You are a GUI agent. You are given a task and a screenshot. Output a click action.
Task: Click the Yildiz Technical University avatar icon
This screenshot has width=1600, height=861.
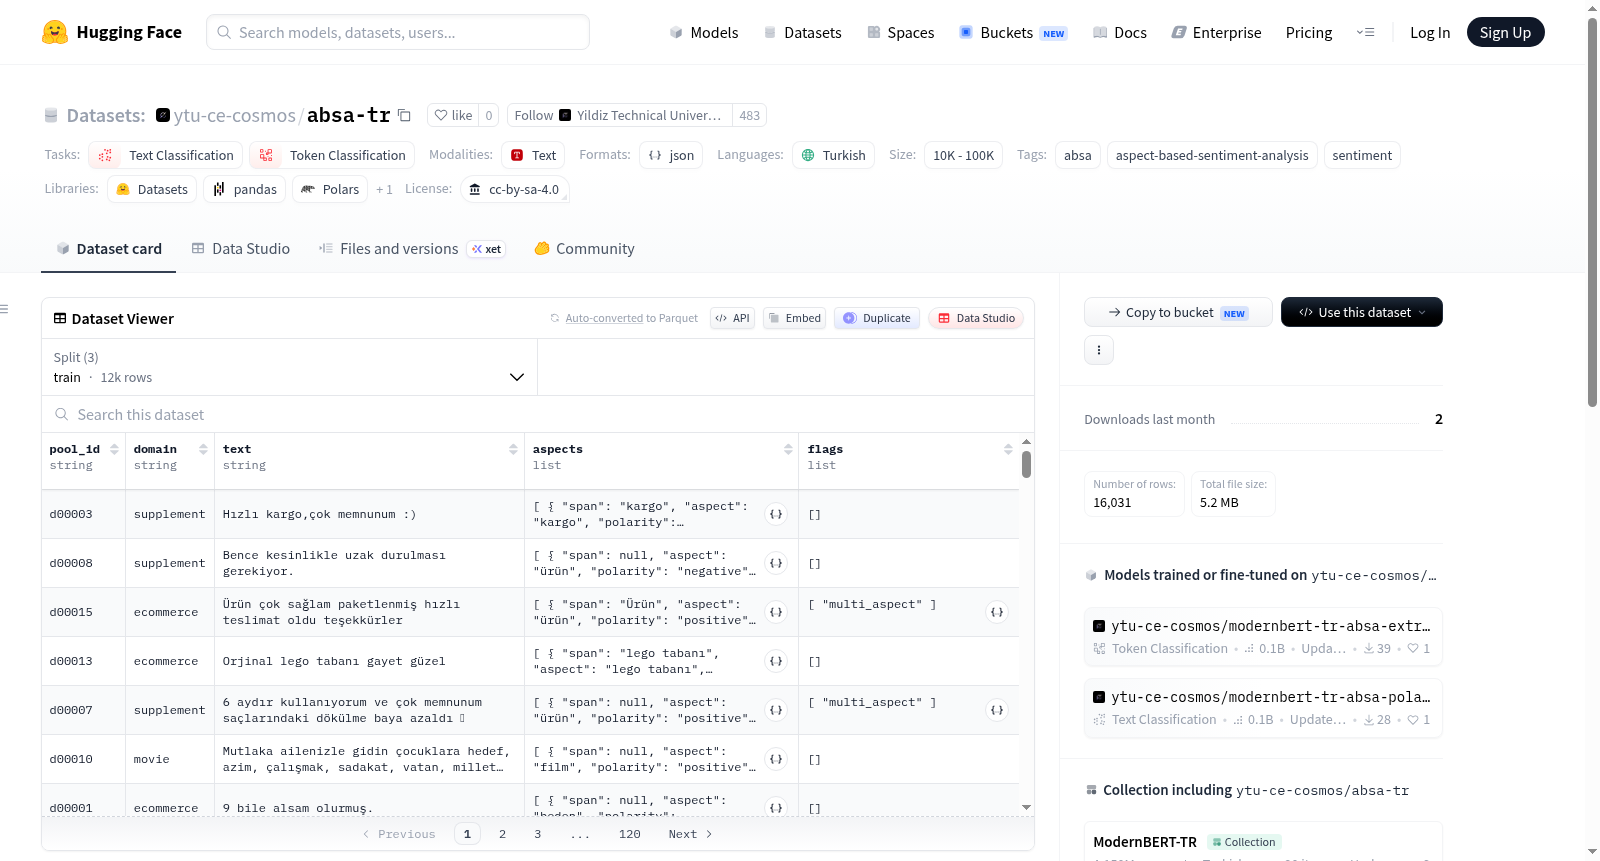[x=565, y=115]
